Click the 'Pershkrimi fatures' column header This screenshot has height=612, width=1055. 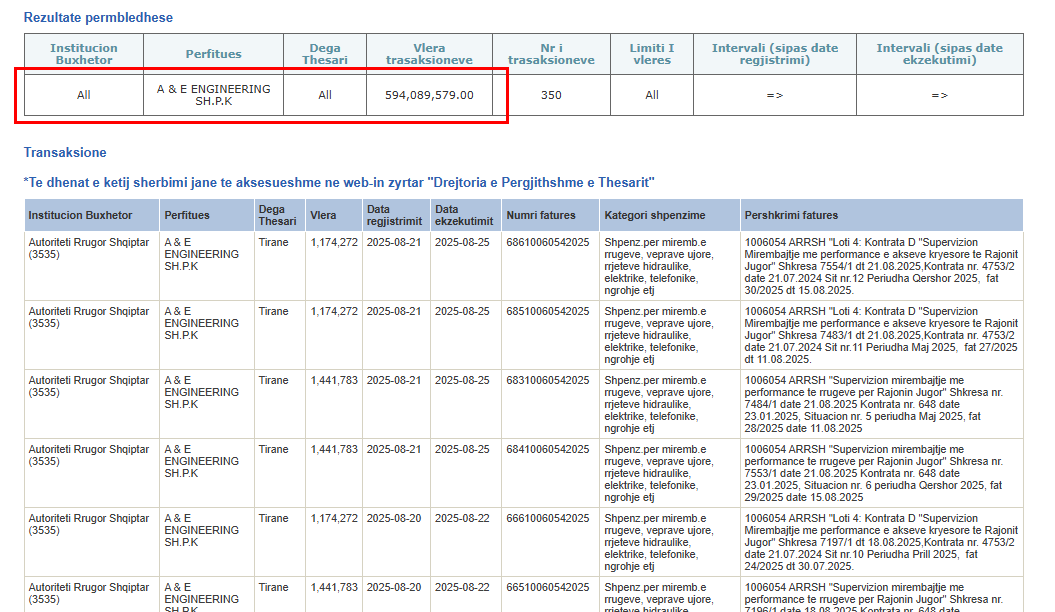(x=791, y=215)
